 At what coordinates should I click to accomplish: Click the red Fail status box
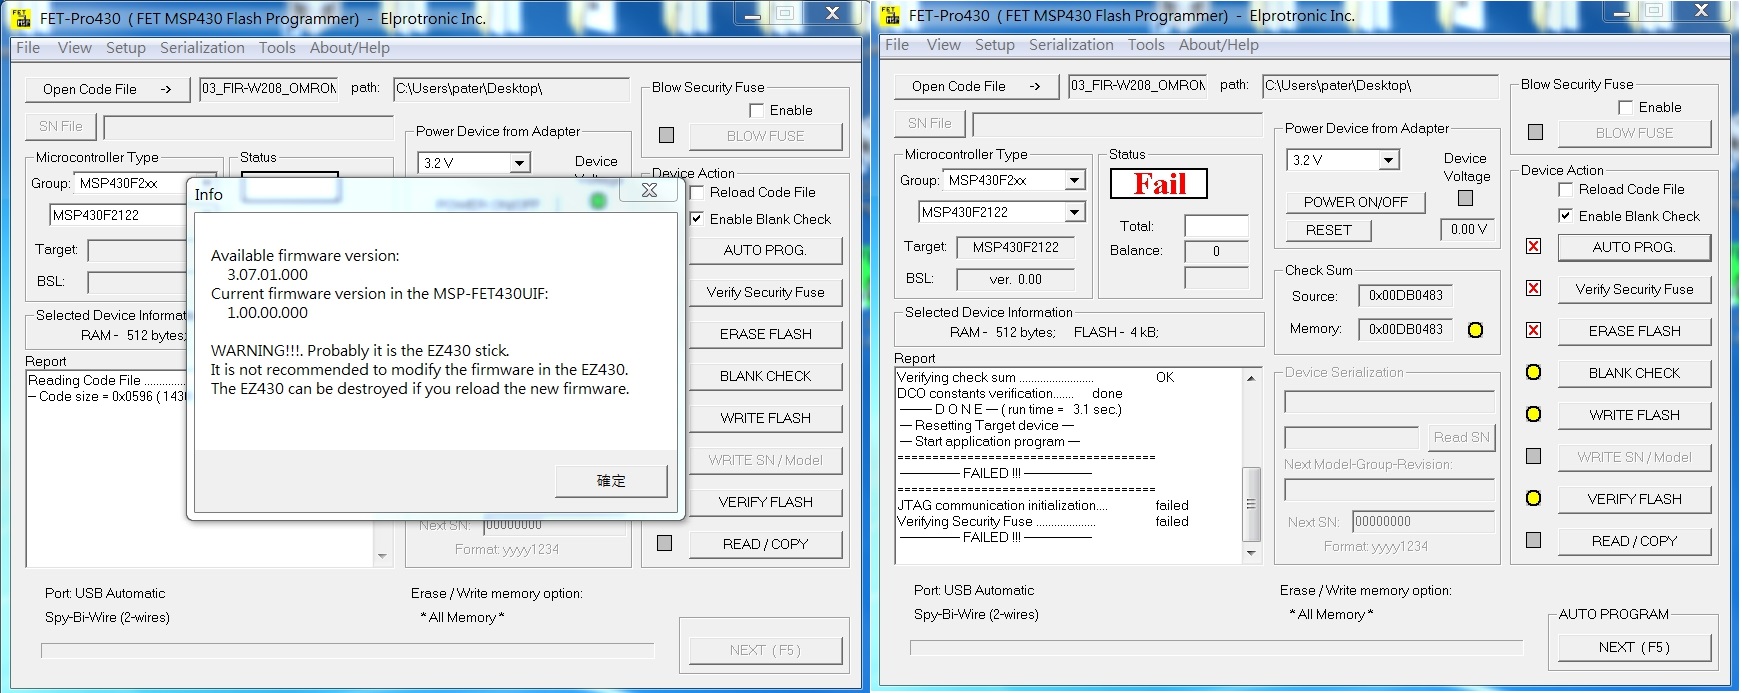tap(1158, 184)
